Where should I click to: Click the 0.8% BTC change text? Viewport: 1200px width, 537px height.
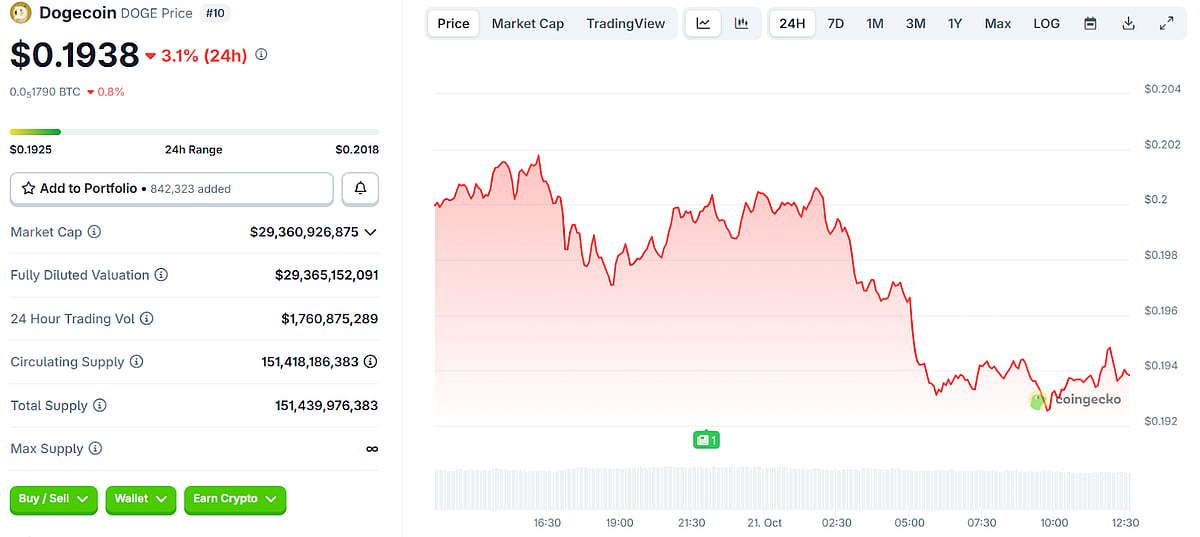[x=111, y=92]
